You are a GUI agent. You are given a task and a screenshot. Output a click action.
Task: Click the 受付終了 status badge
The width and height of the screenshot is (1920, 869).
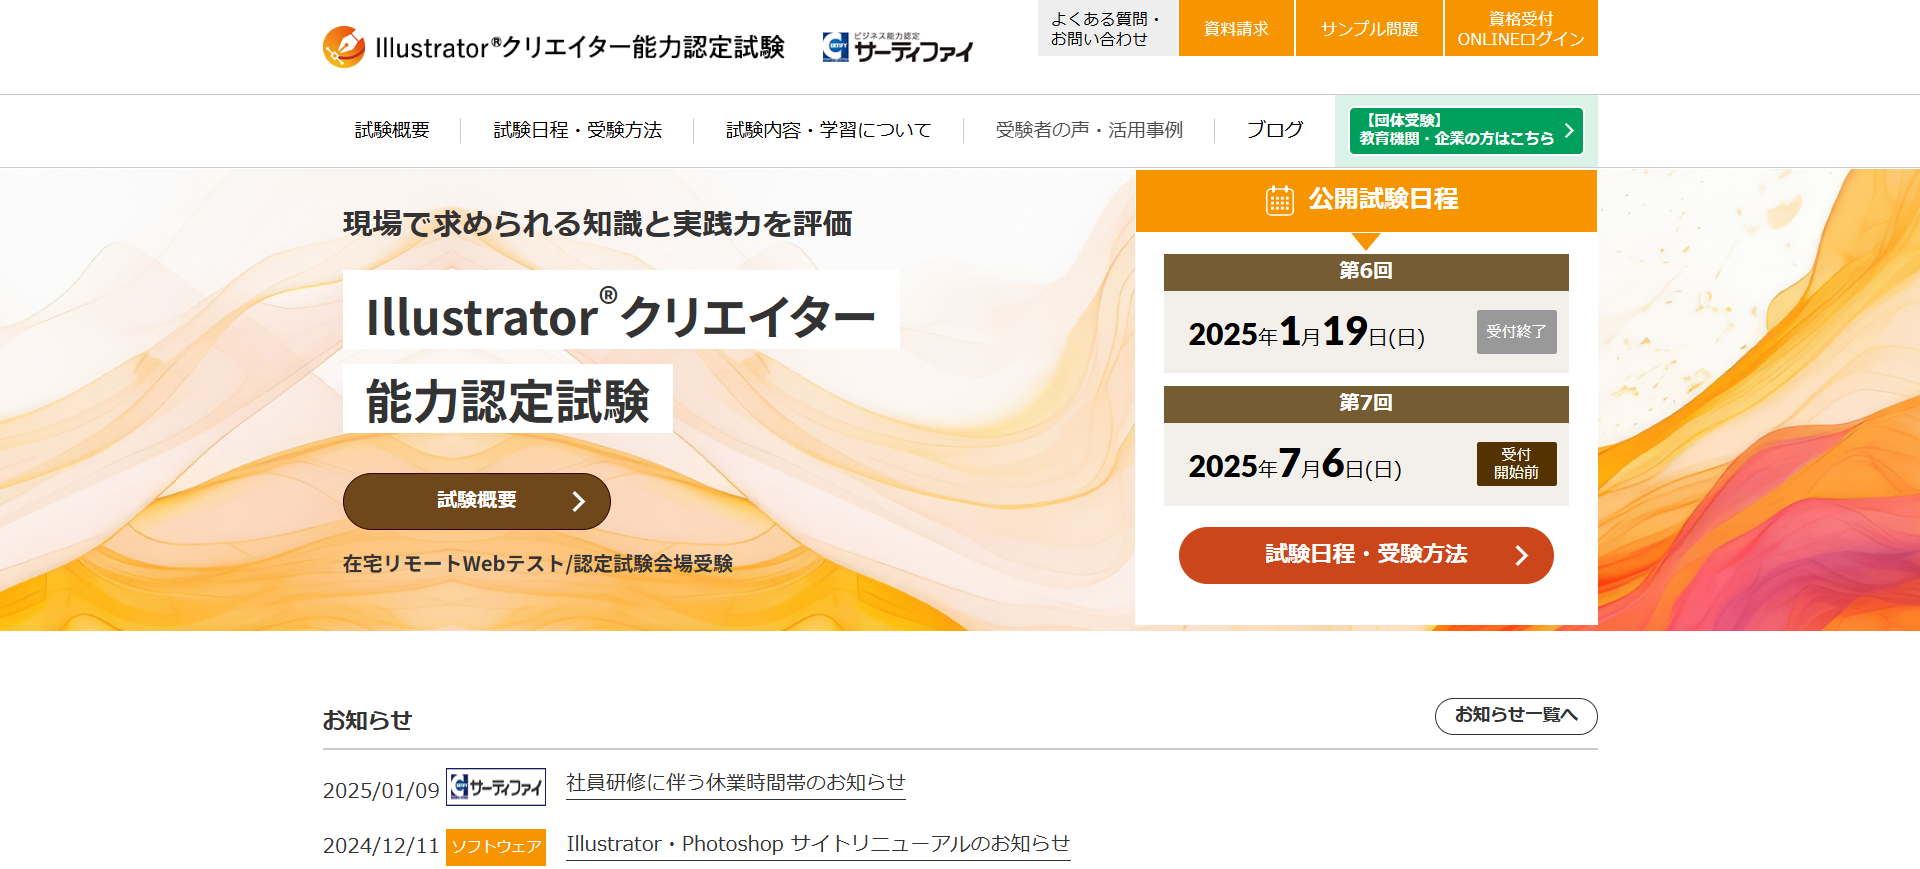tap(1517, 332)
